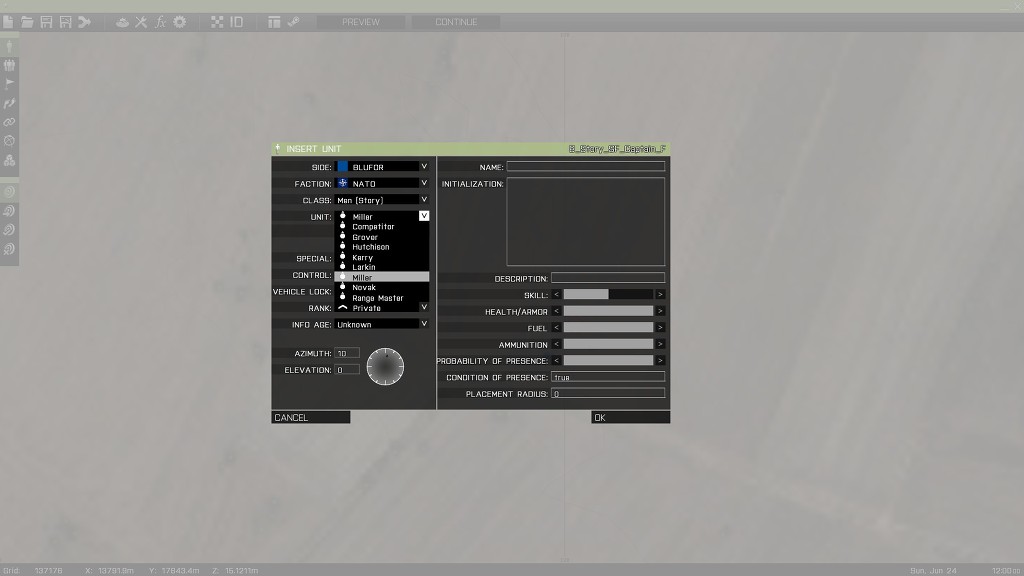
Task: Toggle the checkerboard map textures icon
Action: point(217,22)
